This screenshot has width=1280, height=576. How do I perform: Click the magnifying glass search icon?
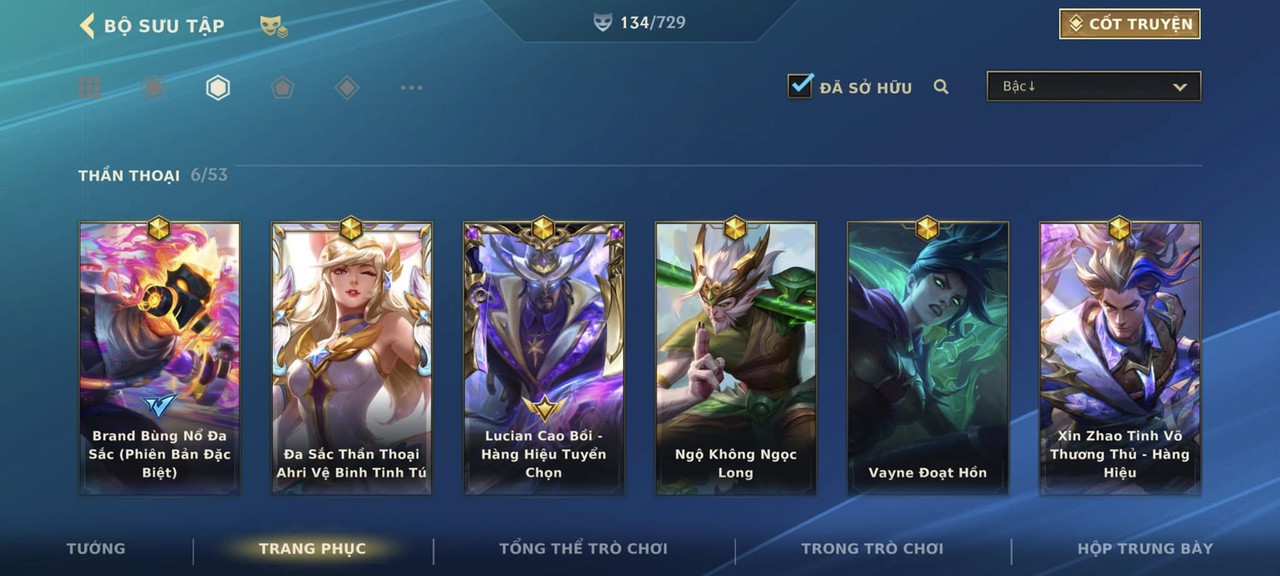[x=941, y=87]
